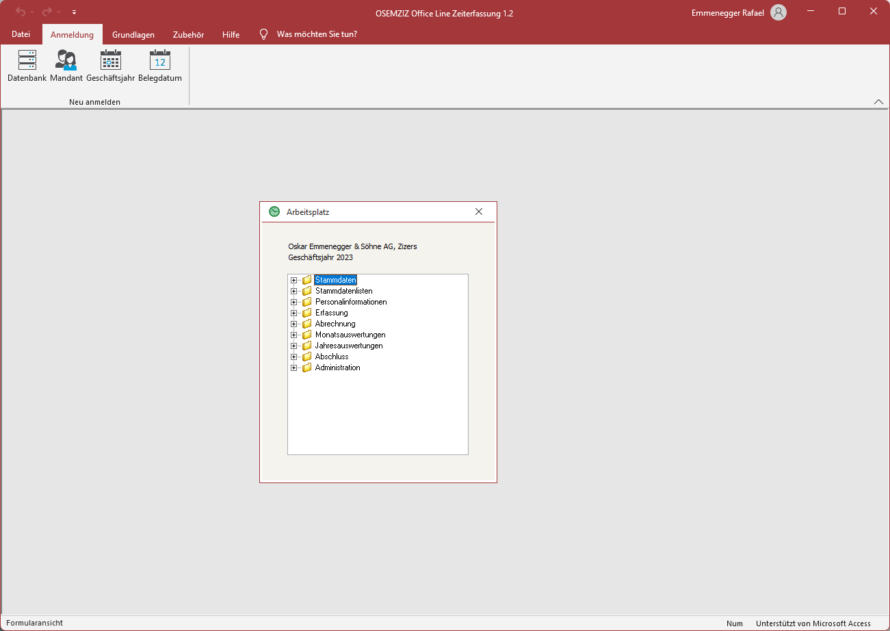Select the Monatsauswertungen tree item
890x631 pixels.
(349, 335)
